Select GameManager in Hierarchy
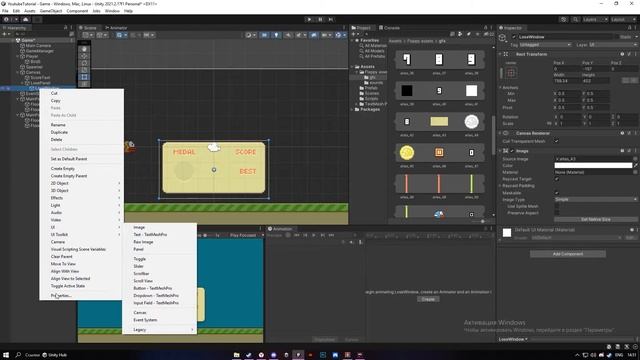The width and height of the screenshot is (640, 360). (40, 51)
